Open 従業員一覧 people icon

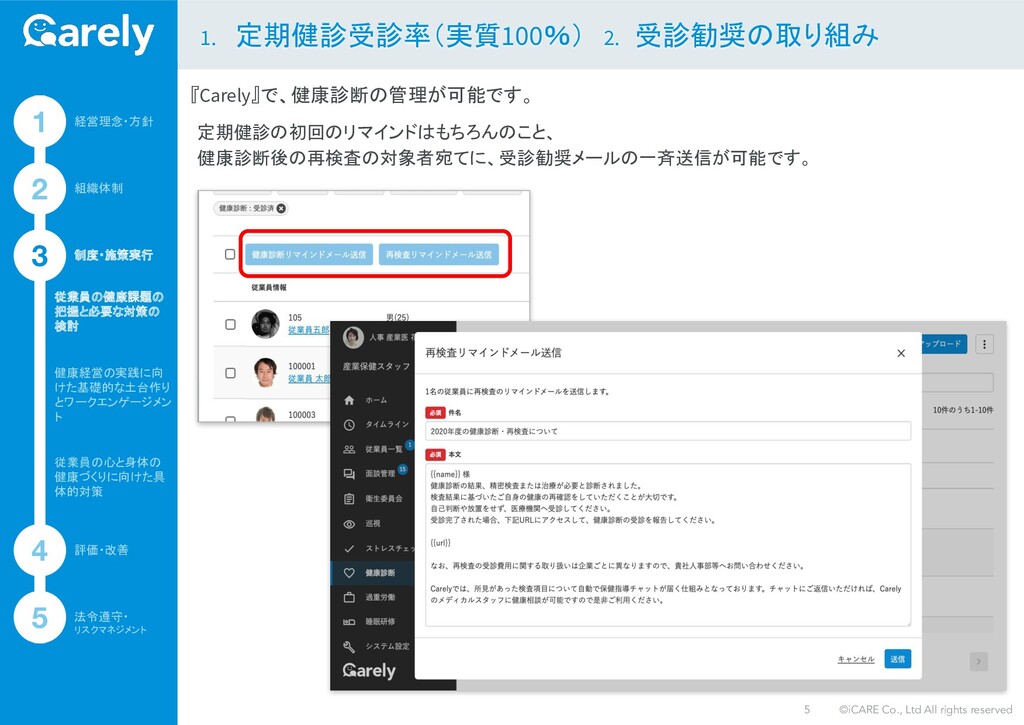(349, 449)
